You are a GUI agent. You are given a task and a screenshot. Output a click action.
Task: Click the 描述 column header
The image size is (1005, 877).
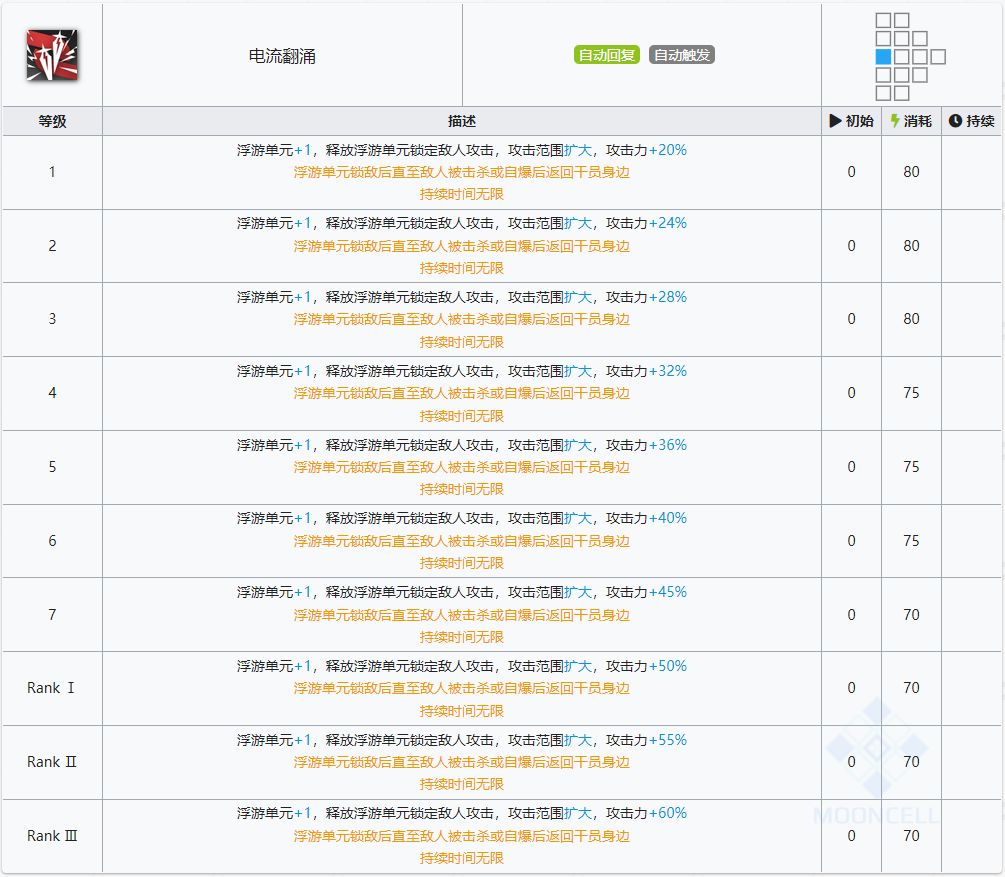point(461,121)
